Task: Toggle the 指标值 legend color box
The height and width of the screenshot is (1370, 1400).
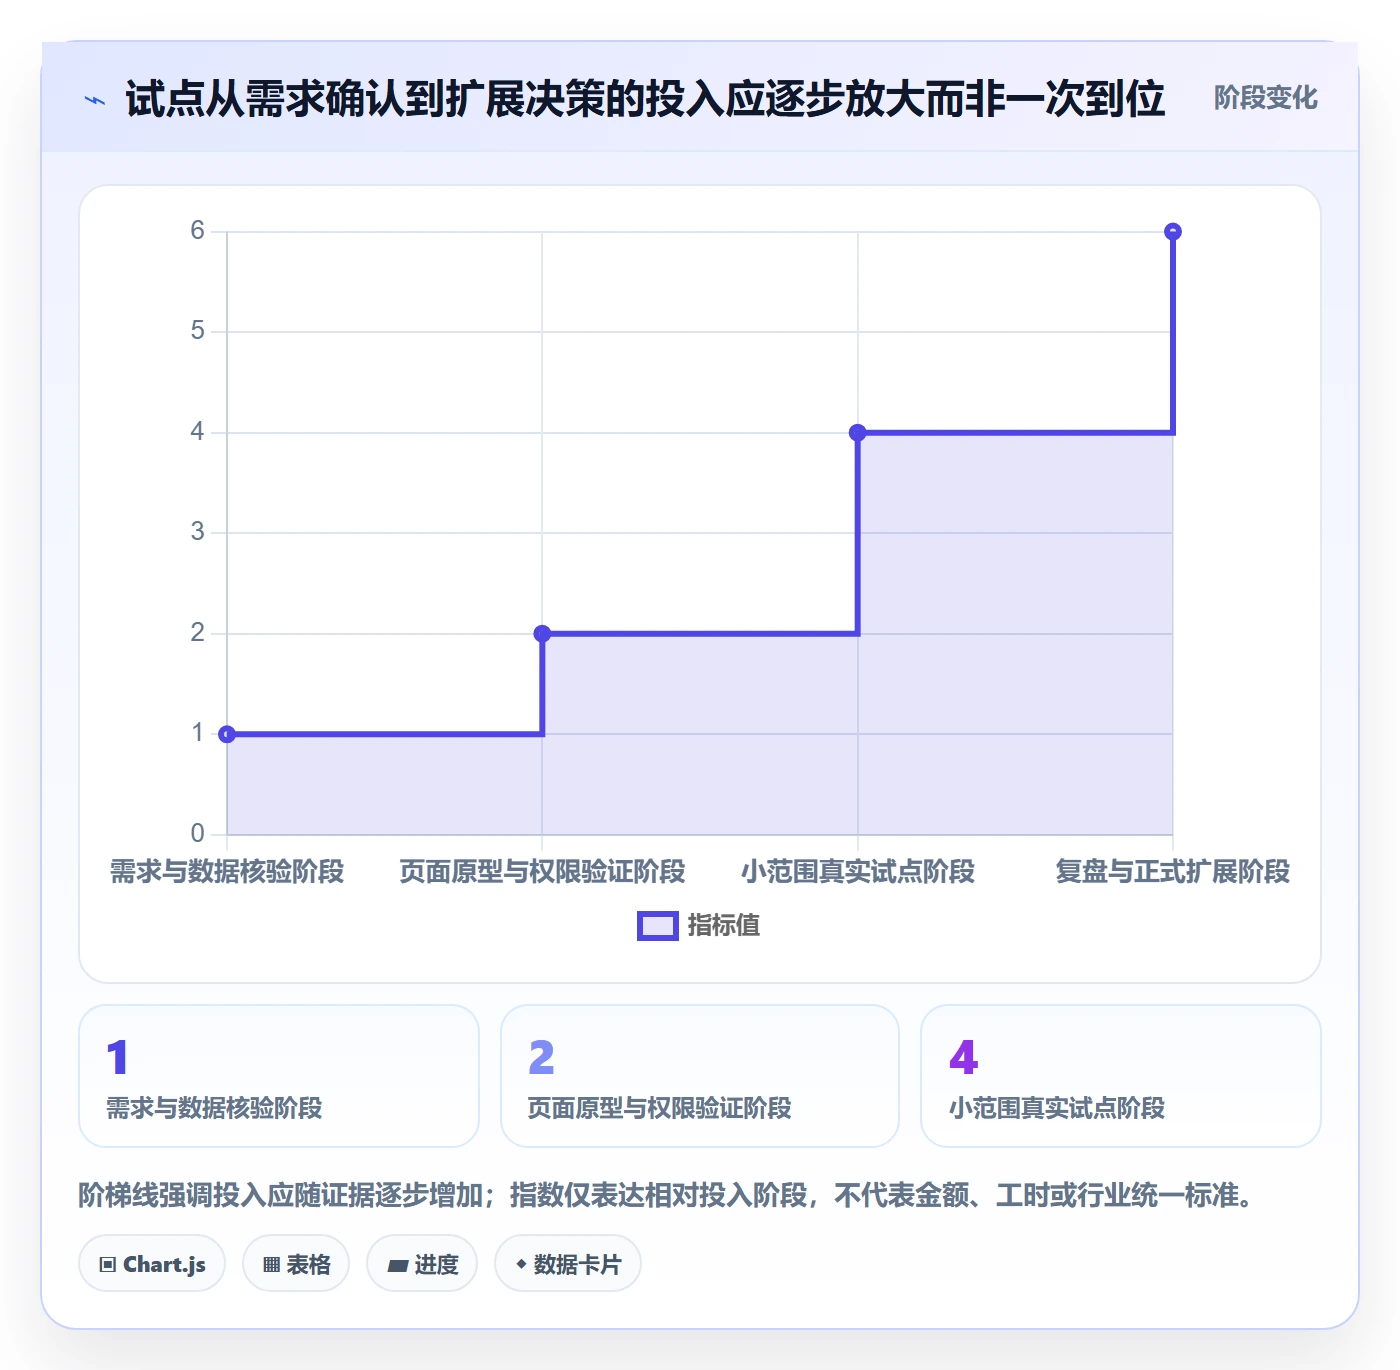Action: 658,926
